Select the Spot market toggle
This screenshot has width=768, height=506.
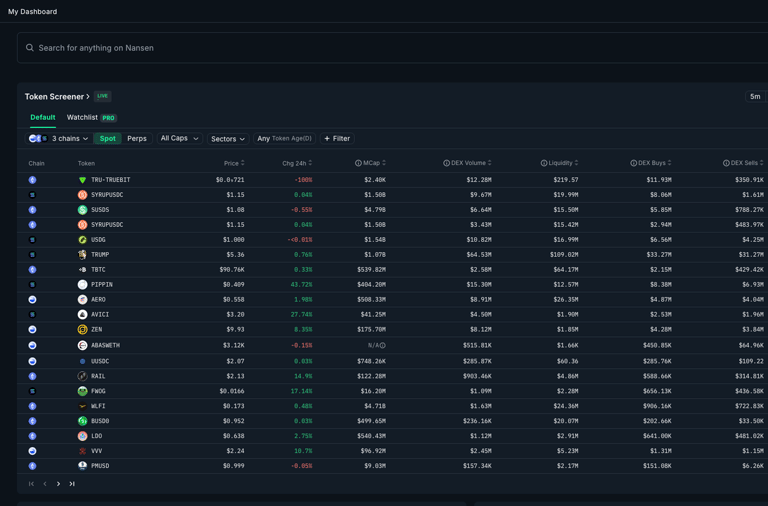(x=107, y=139)
